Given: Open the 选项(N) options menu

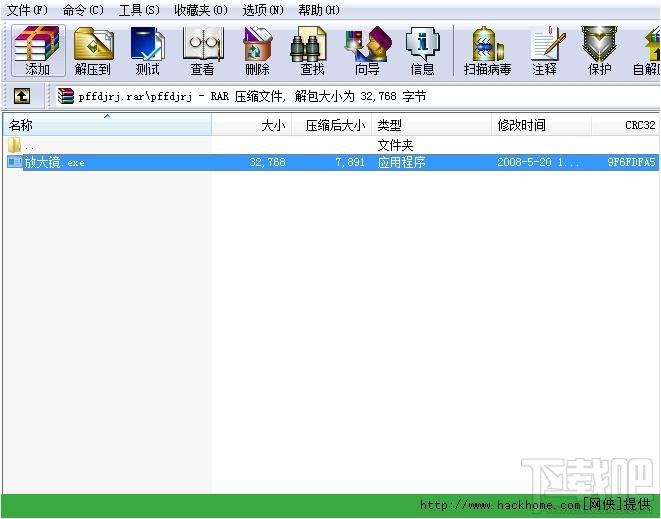Looking at the screenshot, I should (263, 10).
